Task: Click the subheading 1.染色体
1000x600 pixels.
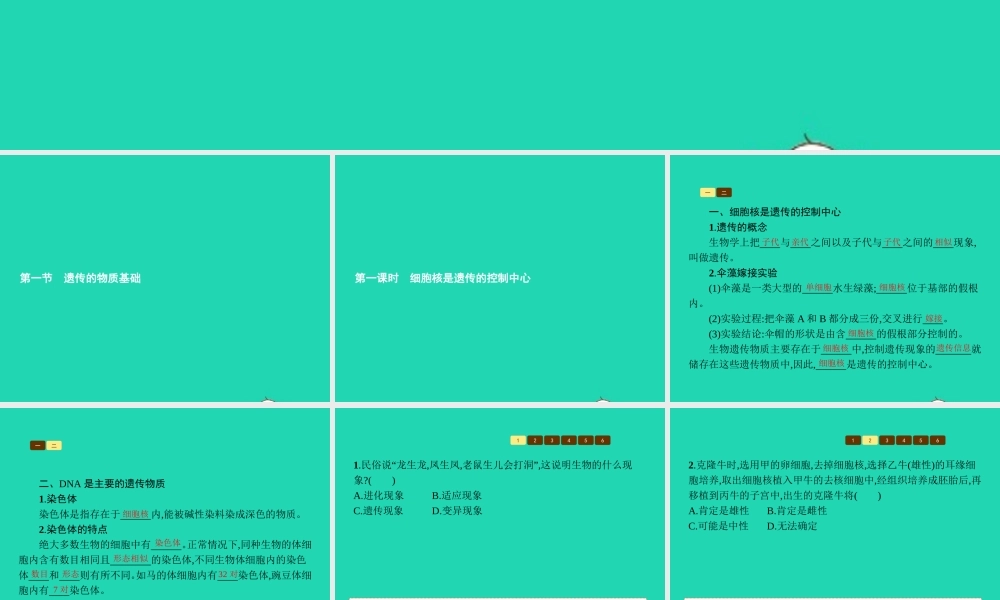Action: [x=58, y=499]
